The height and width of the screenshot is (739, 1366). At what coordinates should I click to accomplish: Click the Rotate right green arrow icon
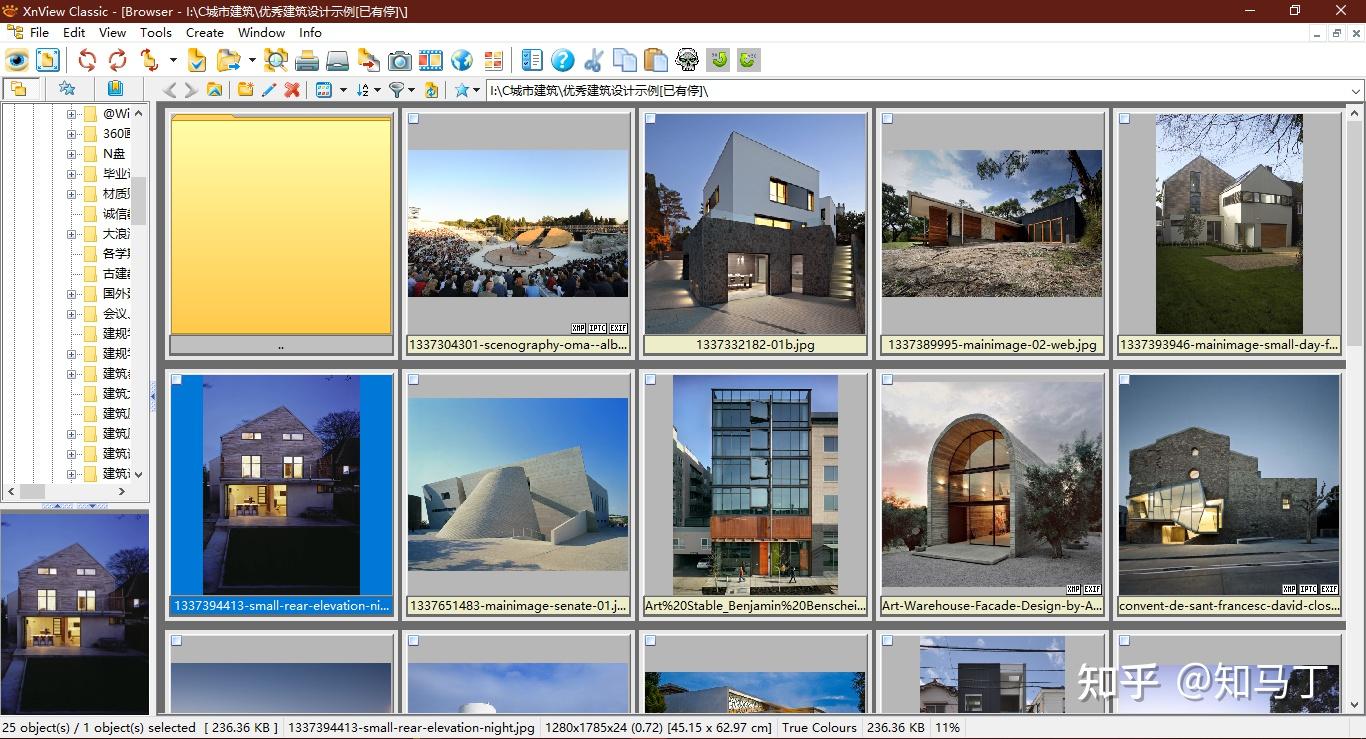[x=748, y=60]
